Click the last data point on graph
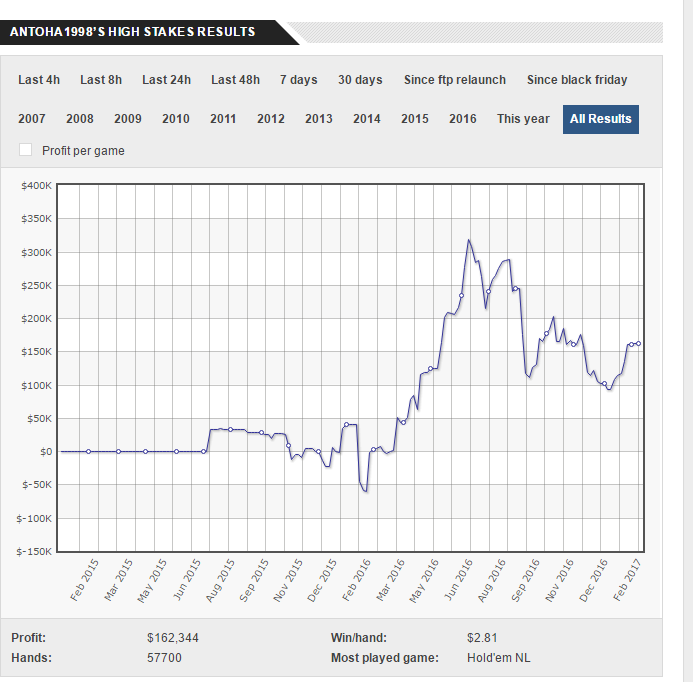 pyautogui.click(x=638, y=343)
